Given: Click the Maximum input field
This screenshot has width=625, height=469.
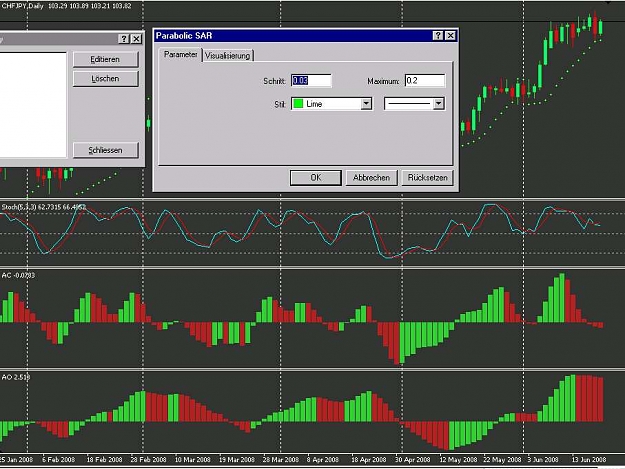Looking at the screenshot, I should (425, 80).
